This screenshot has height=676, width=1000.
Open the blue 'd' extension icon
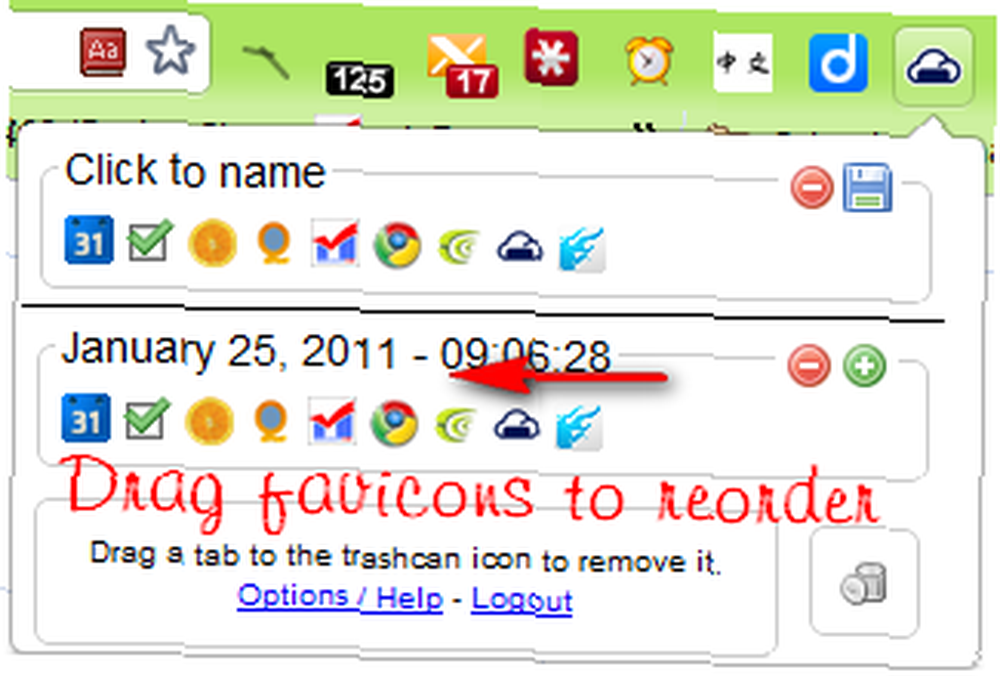(838, 62)
